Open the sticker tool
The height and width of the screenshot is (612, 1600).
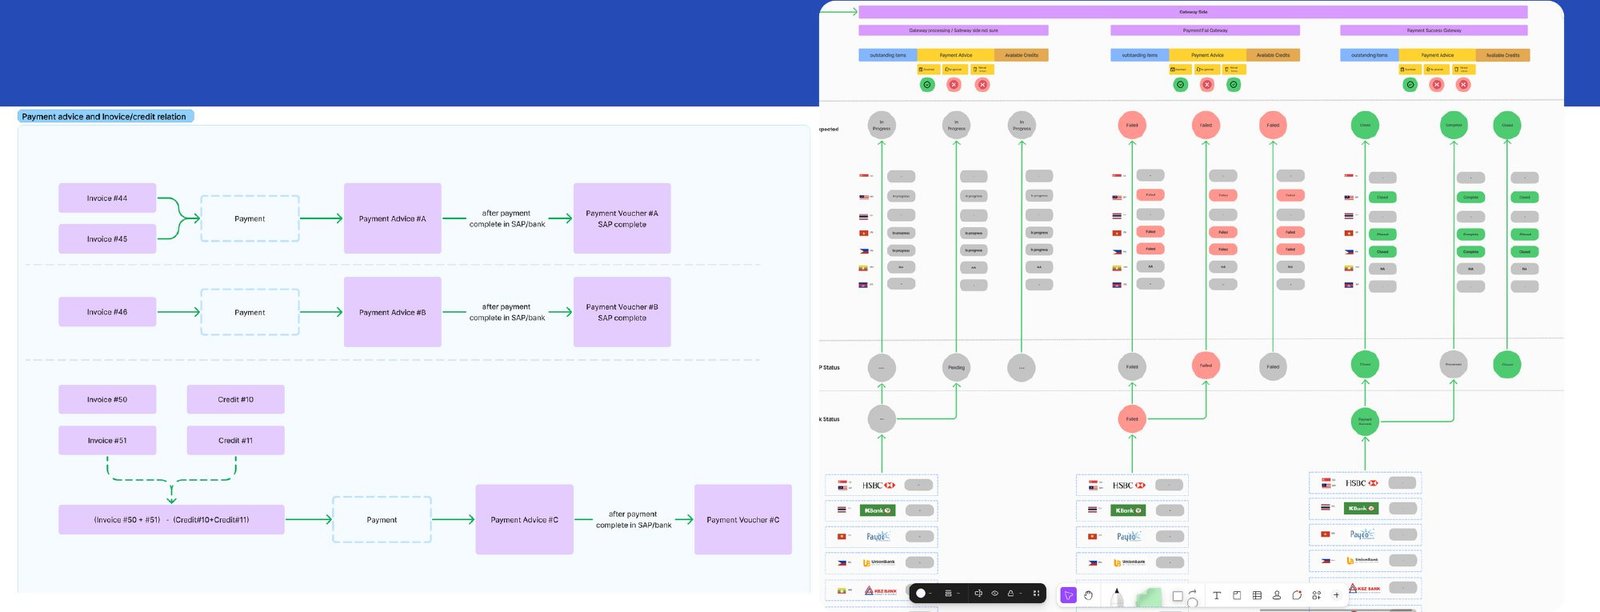click(x=1297, y=595)
